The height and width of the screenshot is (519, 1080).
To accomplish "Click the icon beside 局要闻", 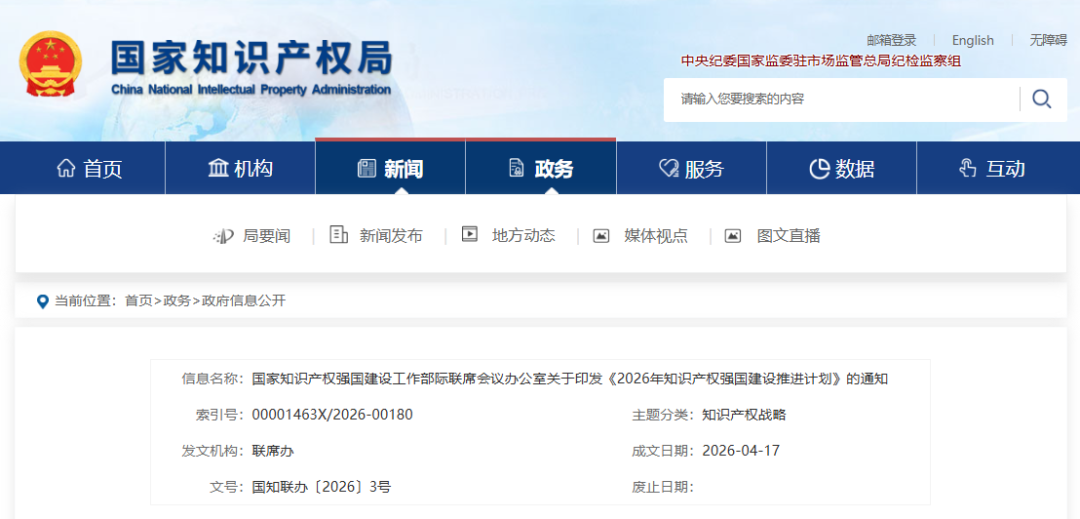I will pos(223,236).
